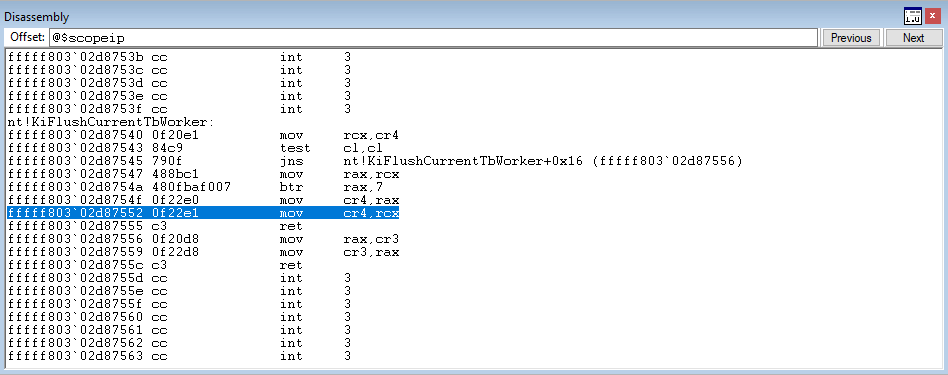Select the btr rax,7 instruction line

pos(195,187)
